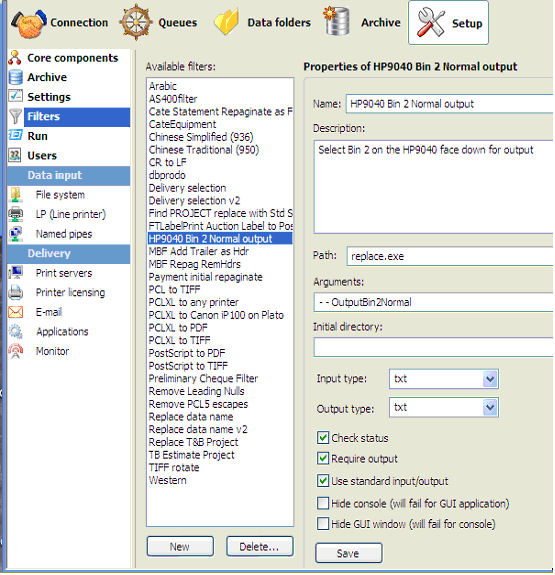Toggle Use standard input/output checkbox
Viewport: 555px width, 575px height.
[323, 481]
